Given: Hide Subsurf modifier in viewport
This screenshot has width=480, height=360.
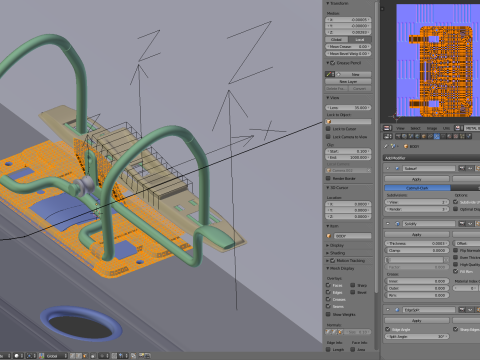Looking at the screenshot, I should tap(470, 168).
